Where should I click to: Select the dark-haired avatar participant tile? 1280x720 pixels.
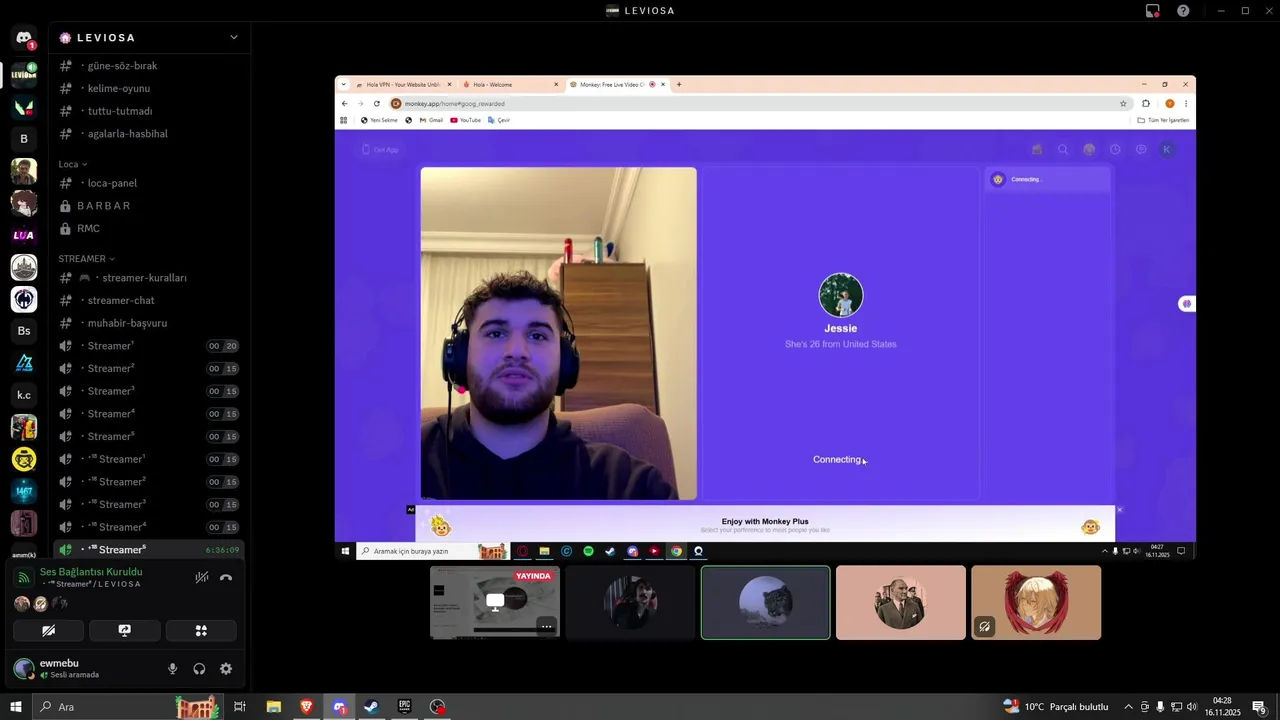coord(630,602)
